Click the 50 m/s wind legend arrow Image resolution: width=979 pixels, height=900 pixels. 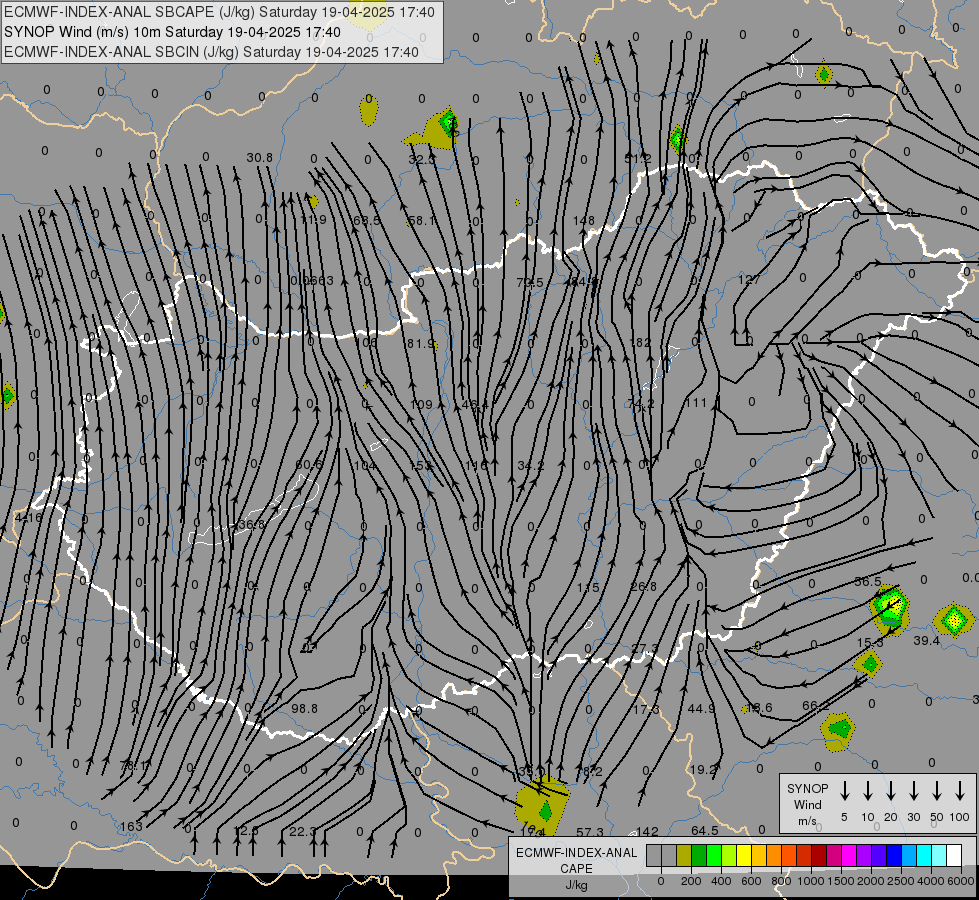point(937,791)
